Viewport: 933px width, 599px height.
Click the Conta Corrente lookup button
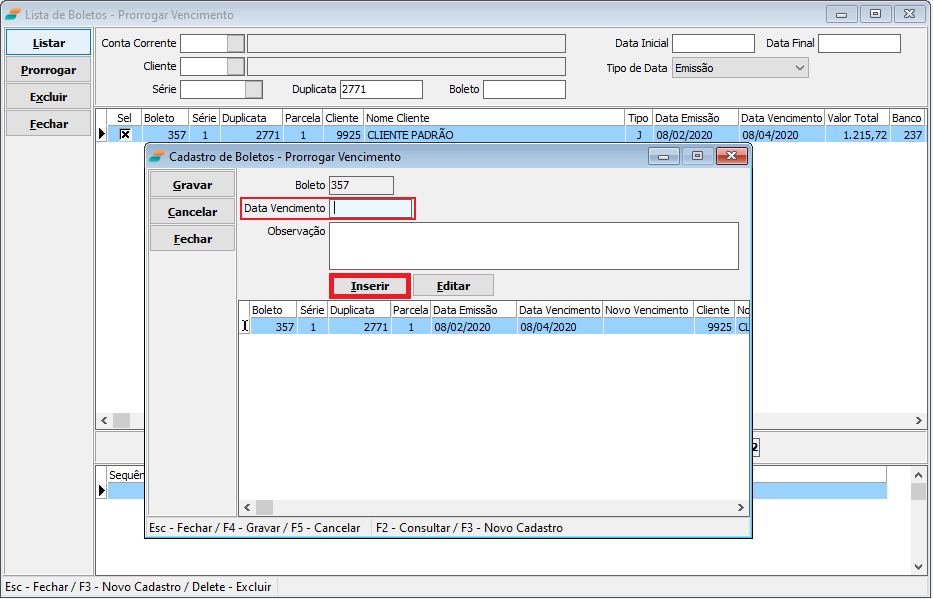tap(235, 43)
